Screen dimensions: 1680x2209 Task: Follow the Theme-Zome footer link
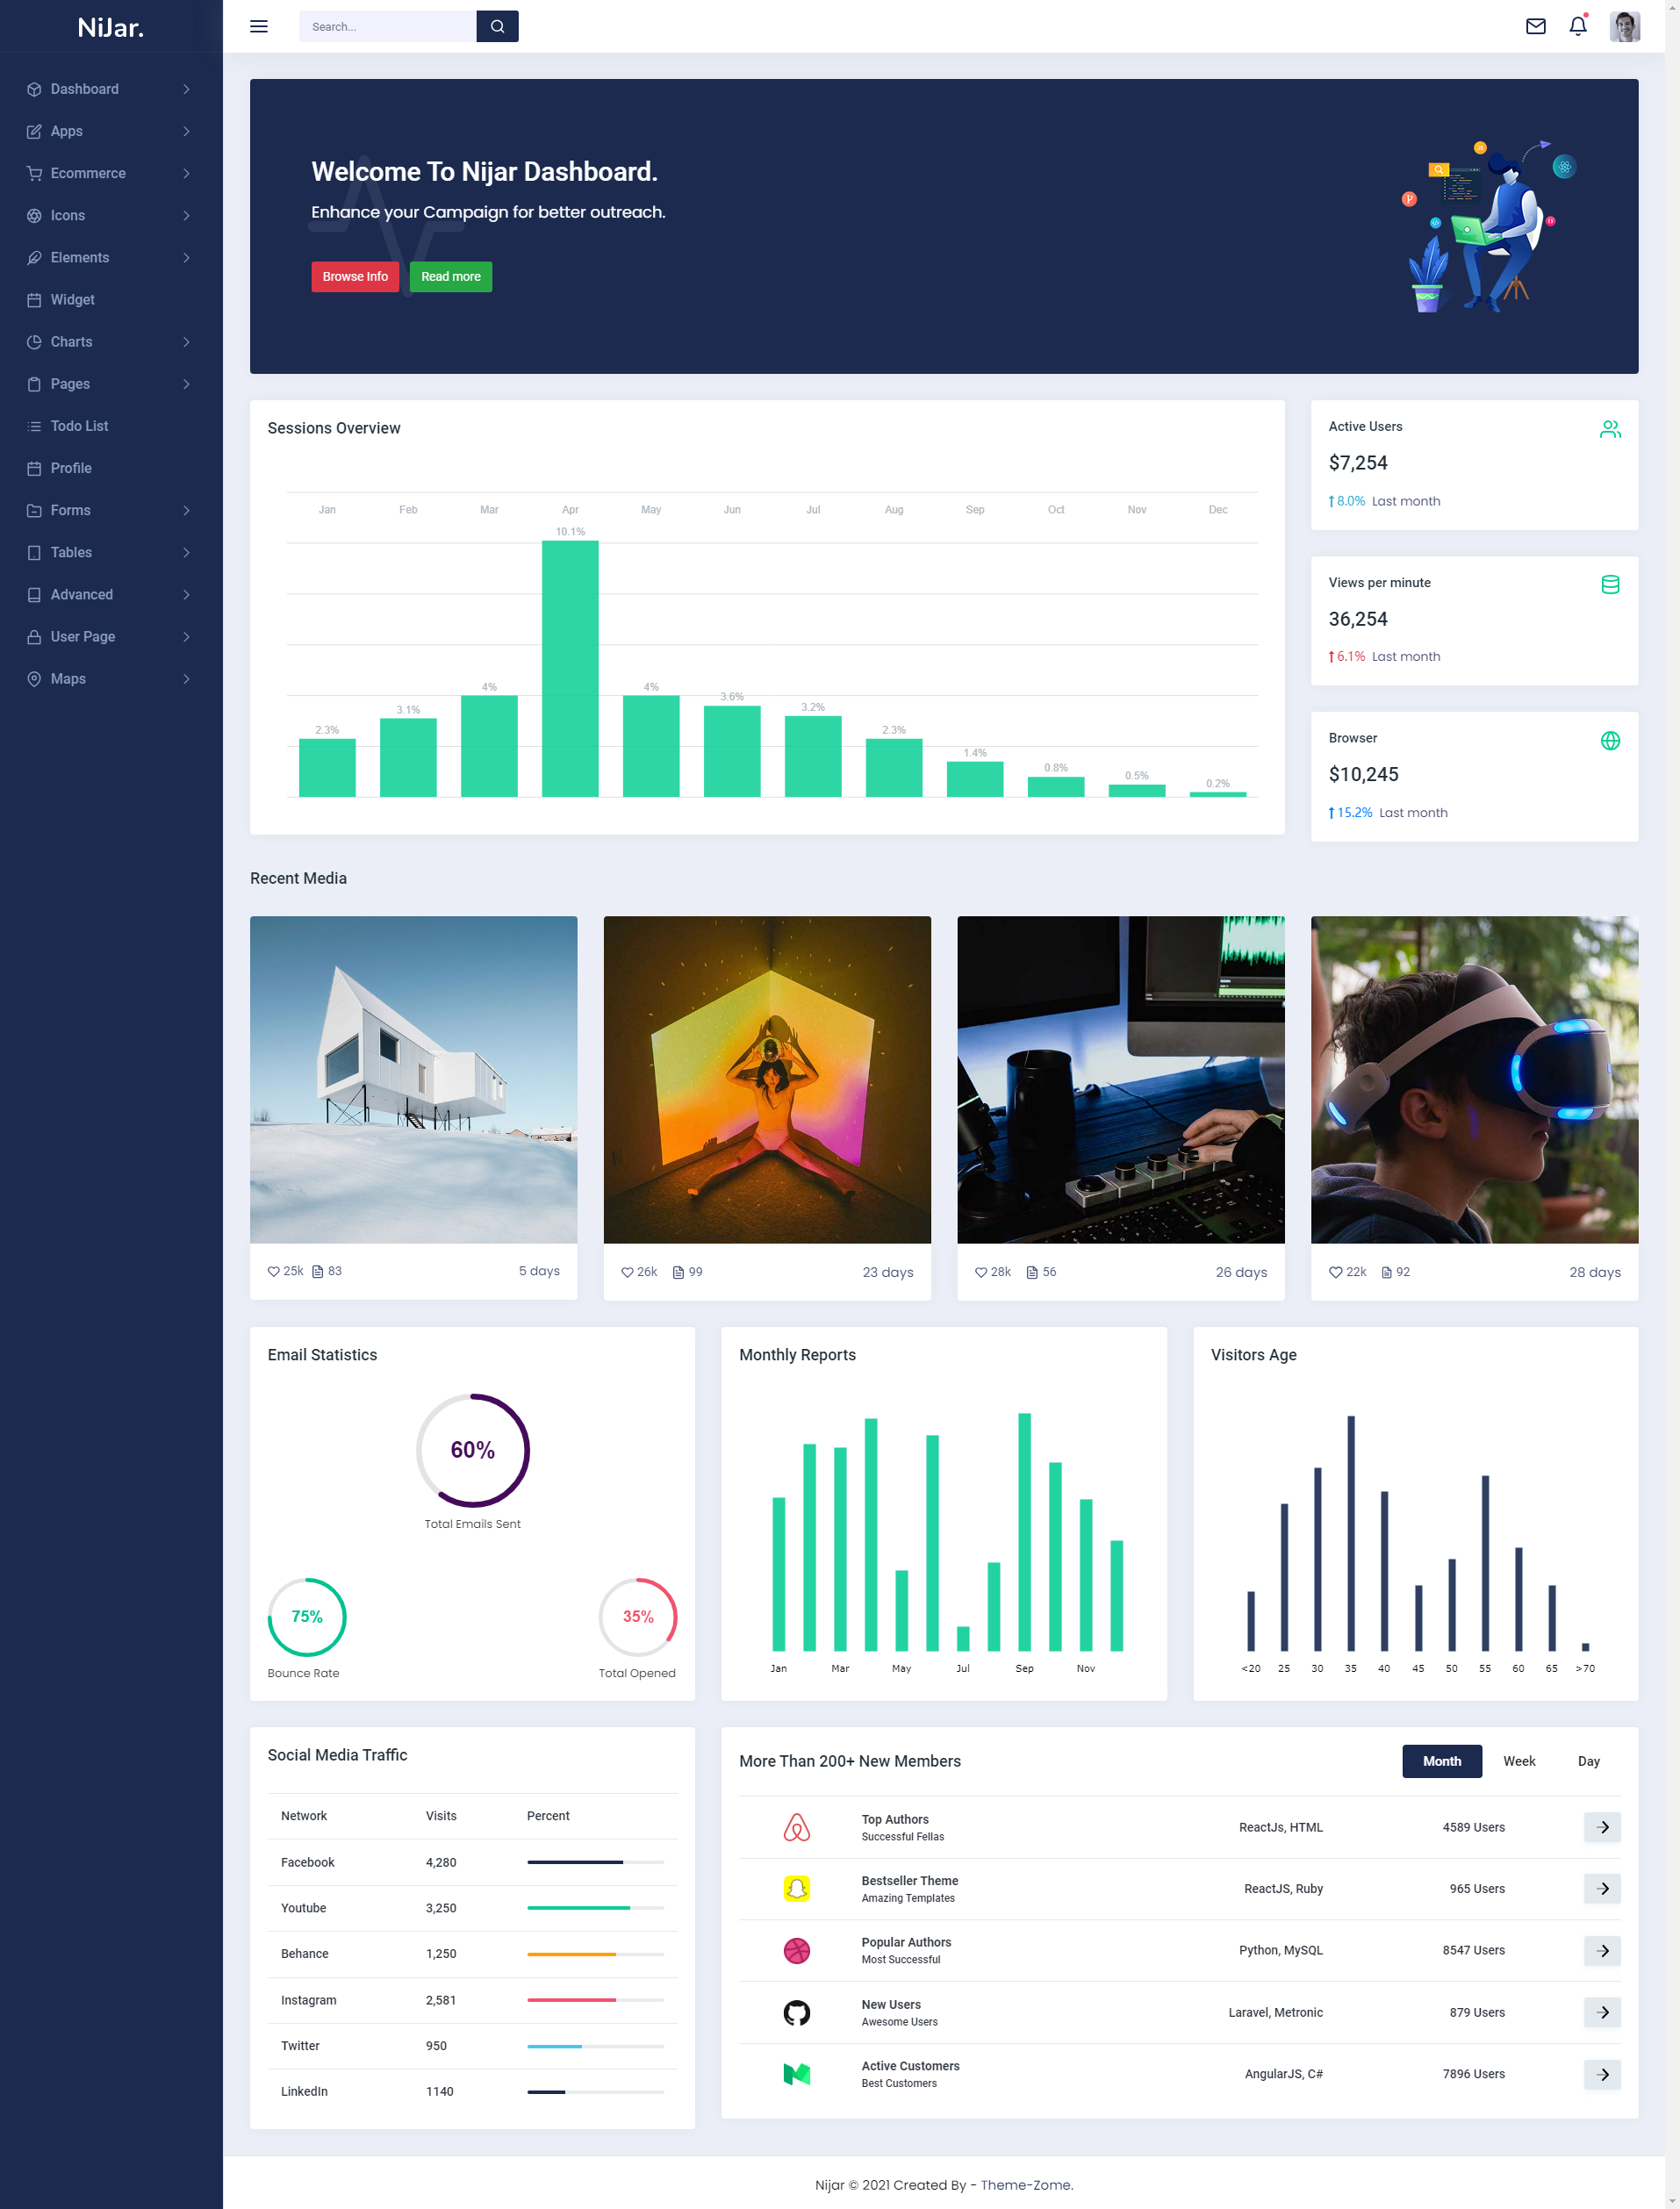click(1026, 2185)
